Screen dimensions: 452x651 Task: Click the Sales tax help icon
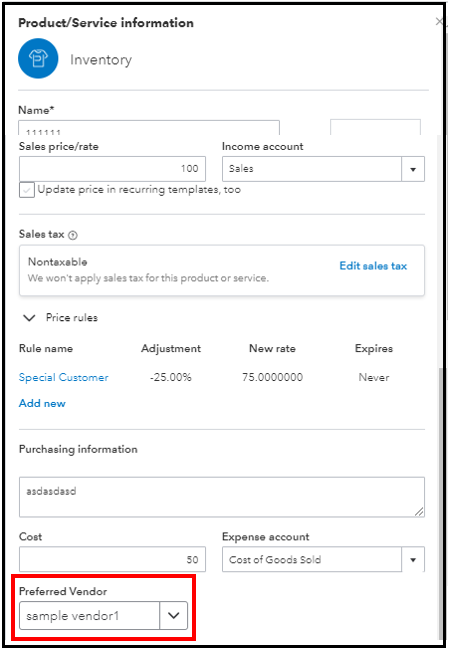click(73, 235)
